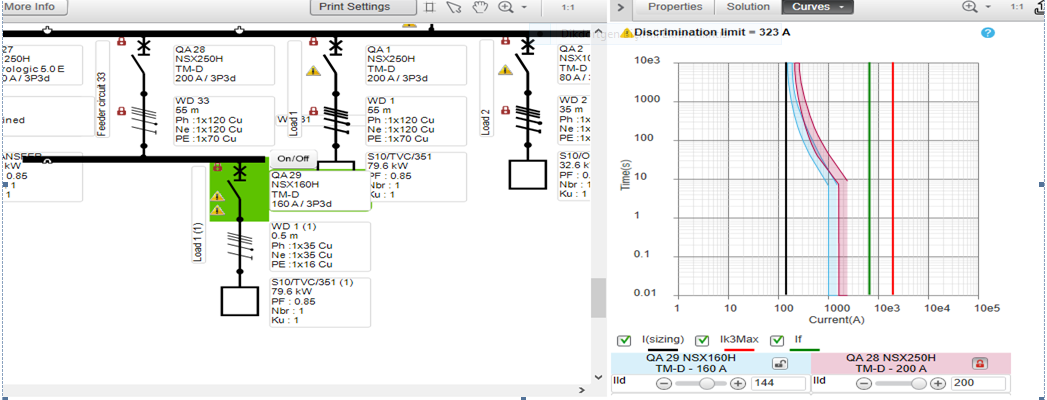
Task: Click the unlocked padlock for QA 29 NSX160H
Action: [x=780, y=363]
